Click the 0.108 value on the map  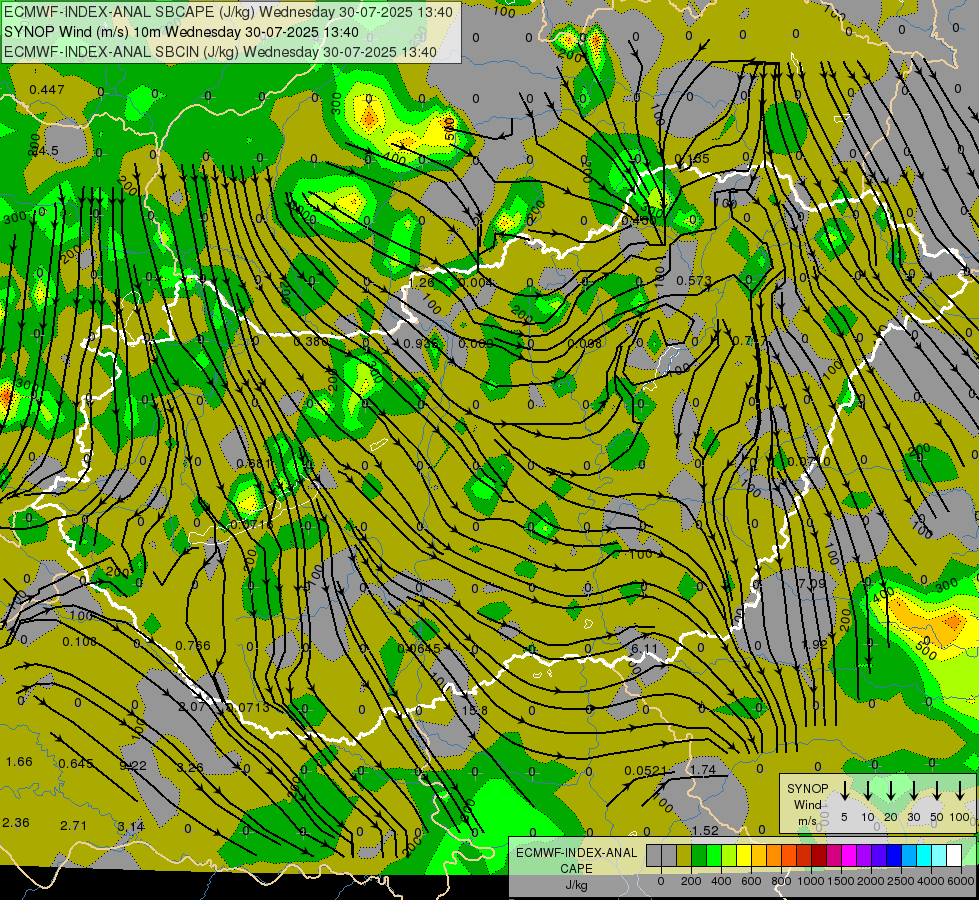click(80, 641)
